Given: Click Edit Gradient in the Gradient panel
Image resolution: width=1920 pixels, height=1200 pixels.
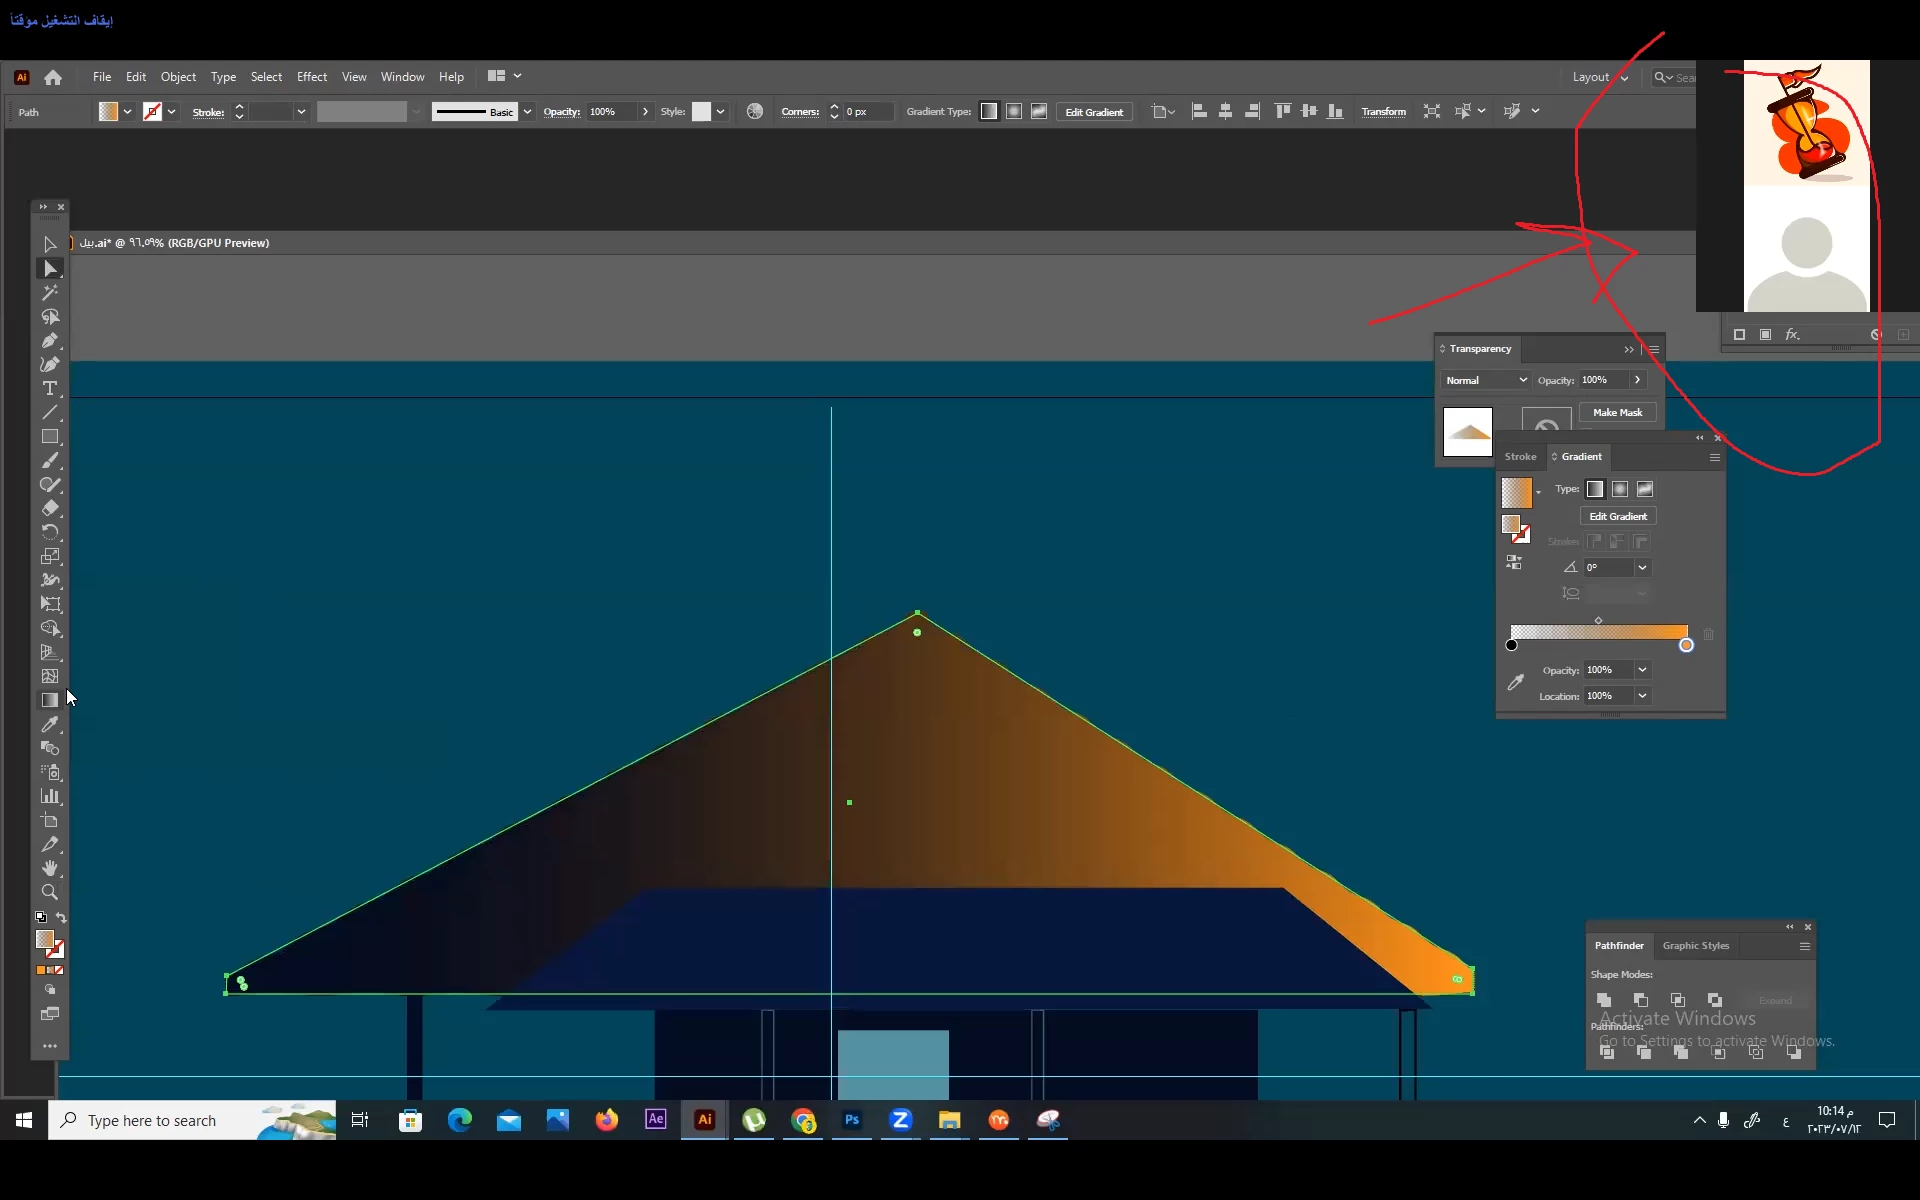Looking at the screenshot, I should click(x=1617, y=516).
